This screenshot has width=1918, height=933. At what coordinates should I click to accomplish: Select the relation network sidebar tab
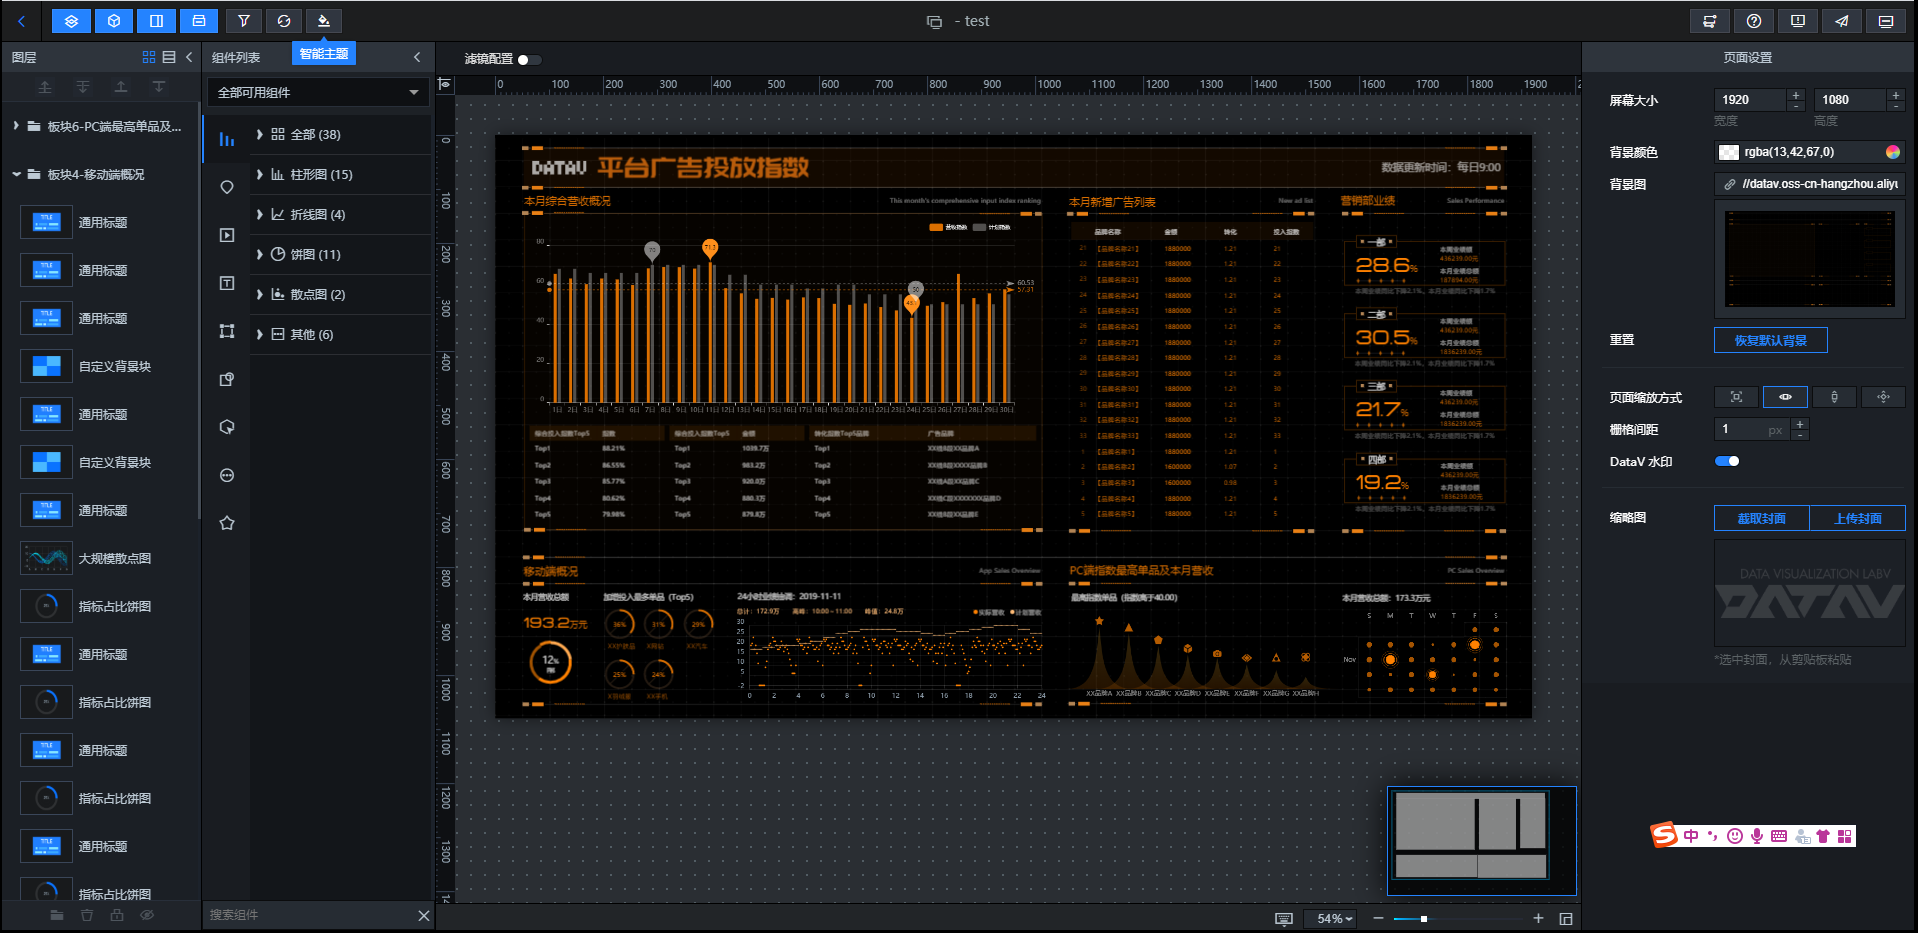(x=227, y=331)
